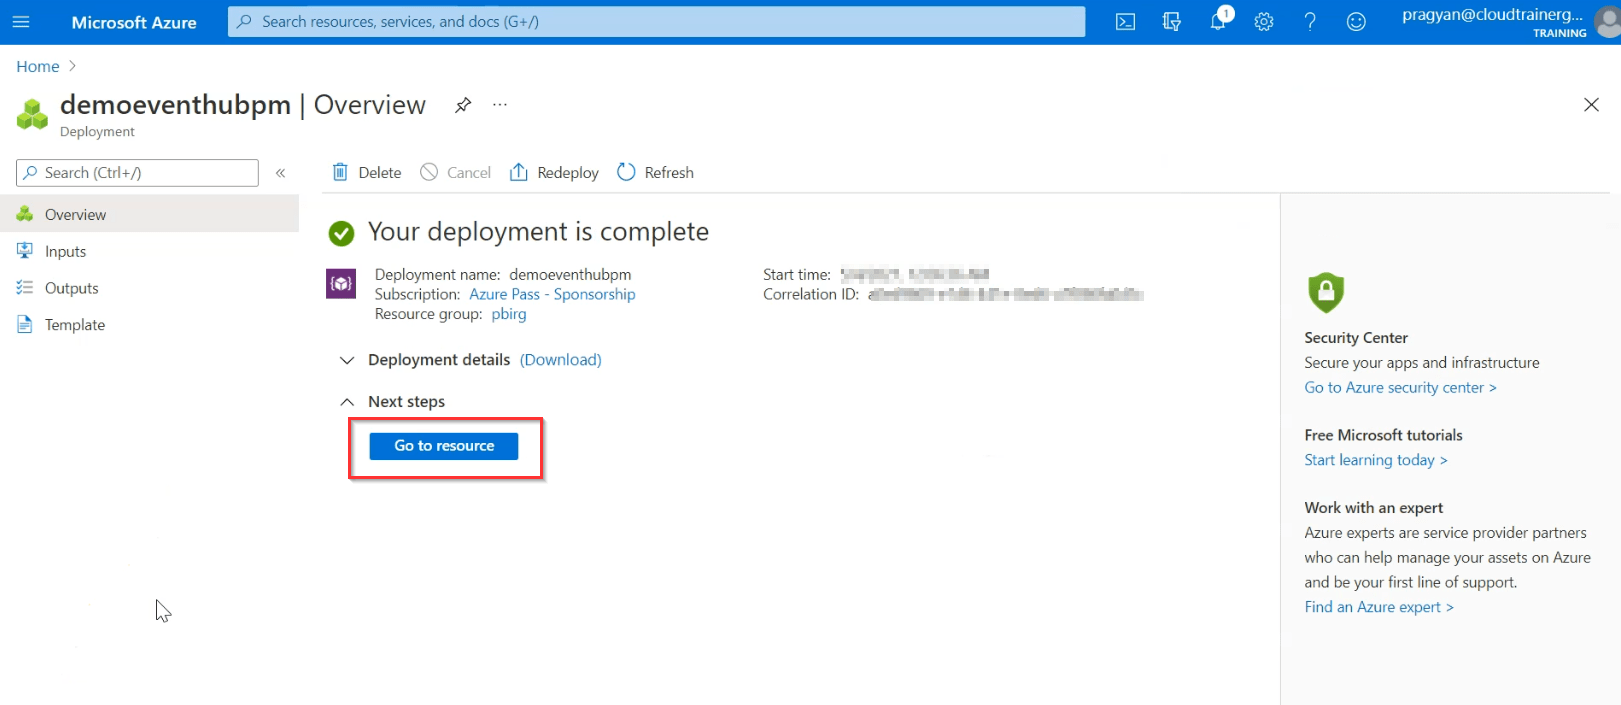The image size is (1621, 705).
Task: Open Template in the left menu
Action: [74, 325]
